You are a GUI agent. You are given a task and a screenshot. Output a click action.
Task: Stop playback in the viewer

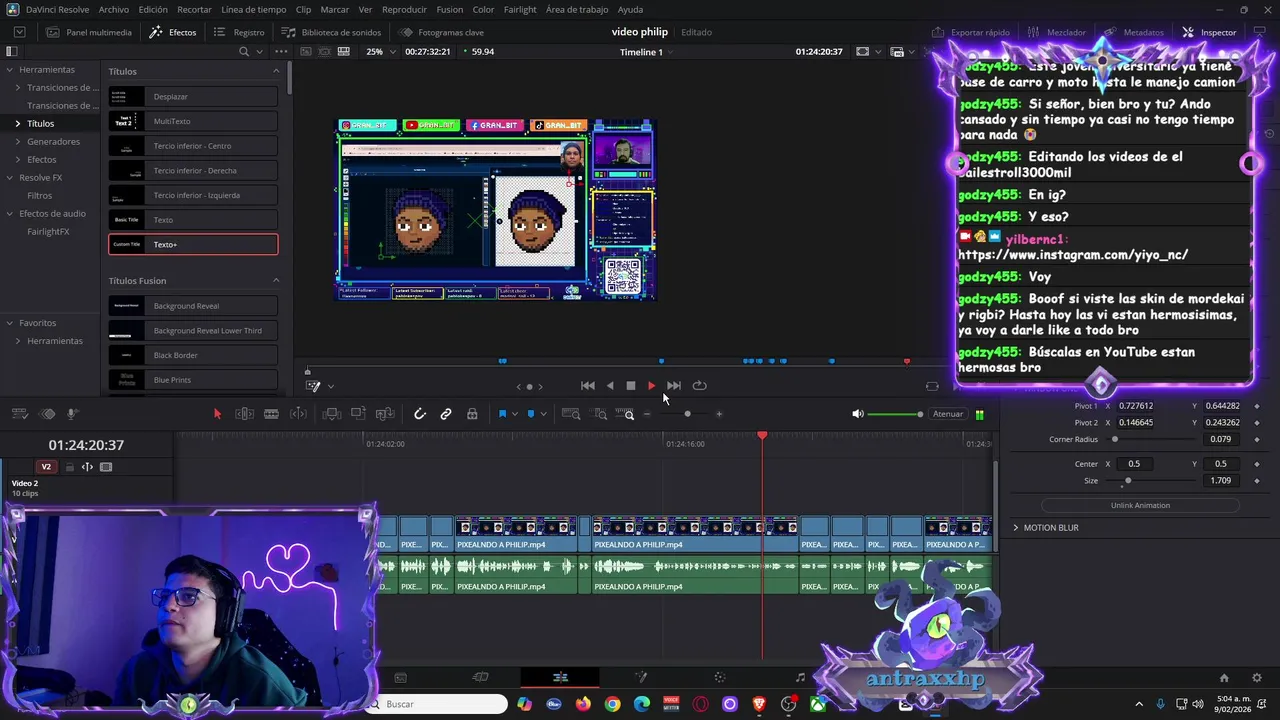pos(631,386)
